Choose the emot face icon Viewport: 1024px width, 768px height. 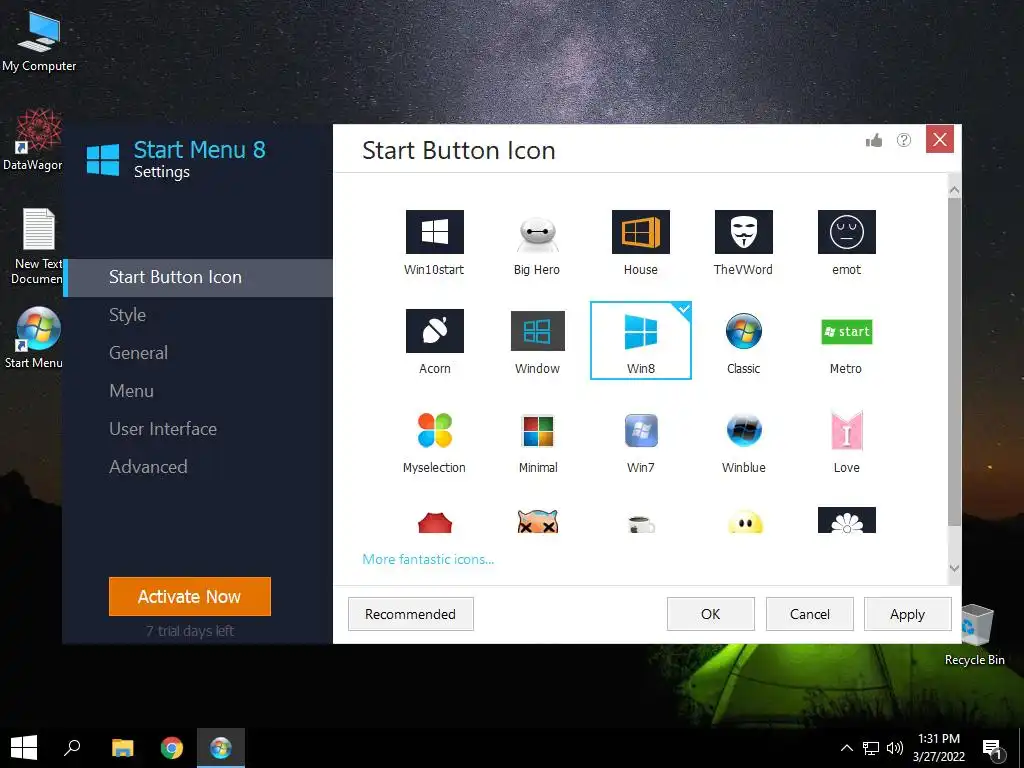pos(846,242)
